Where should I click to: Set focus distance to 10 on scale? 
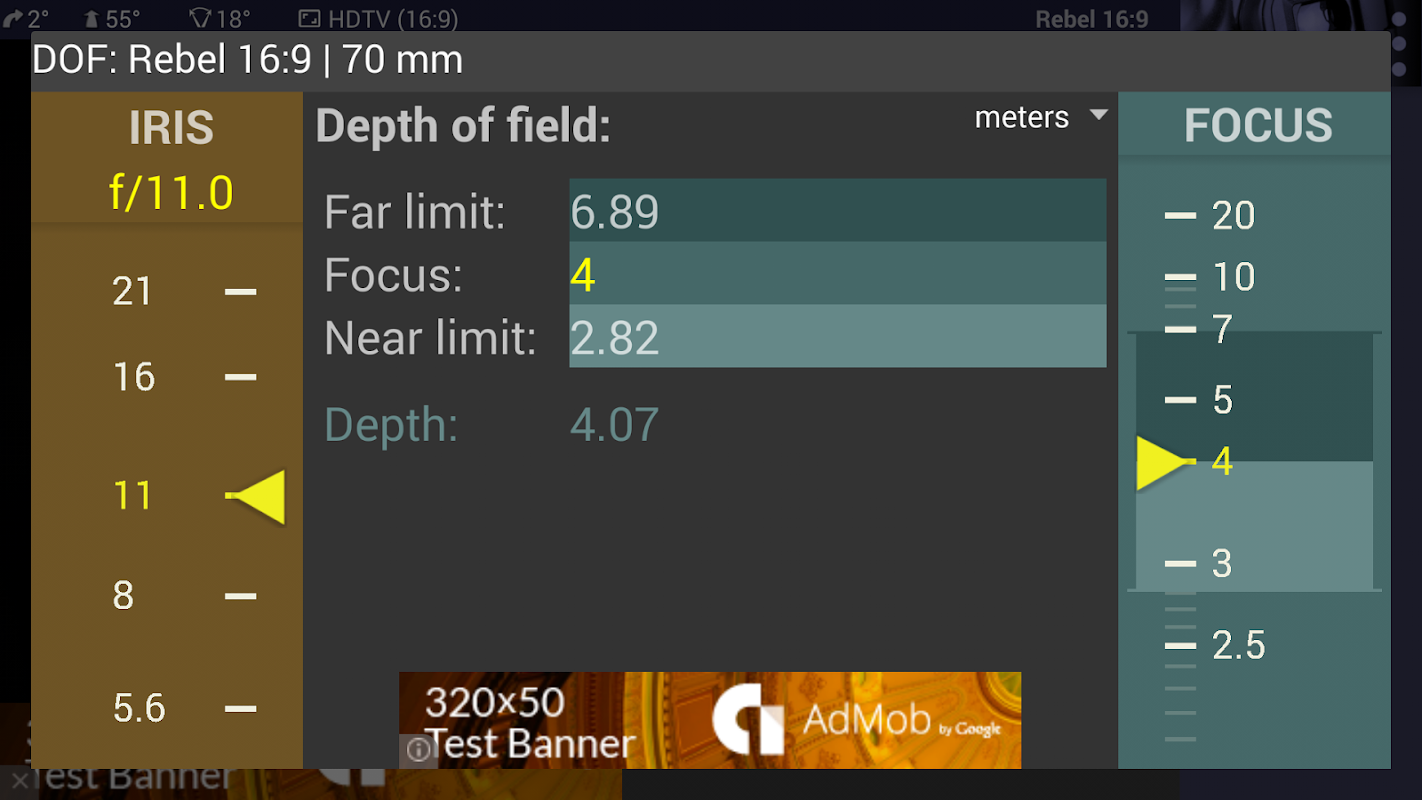(x=1233, y=277)
